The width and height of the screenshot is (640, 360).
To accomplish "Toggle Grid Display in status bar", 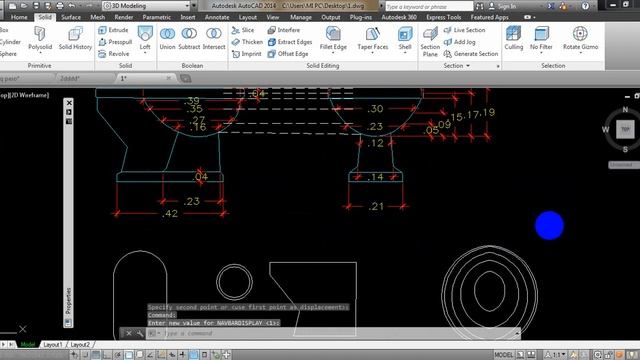I will (x=96, y=355).
